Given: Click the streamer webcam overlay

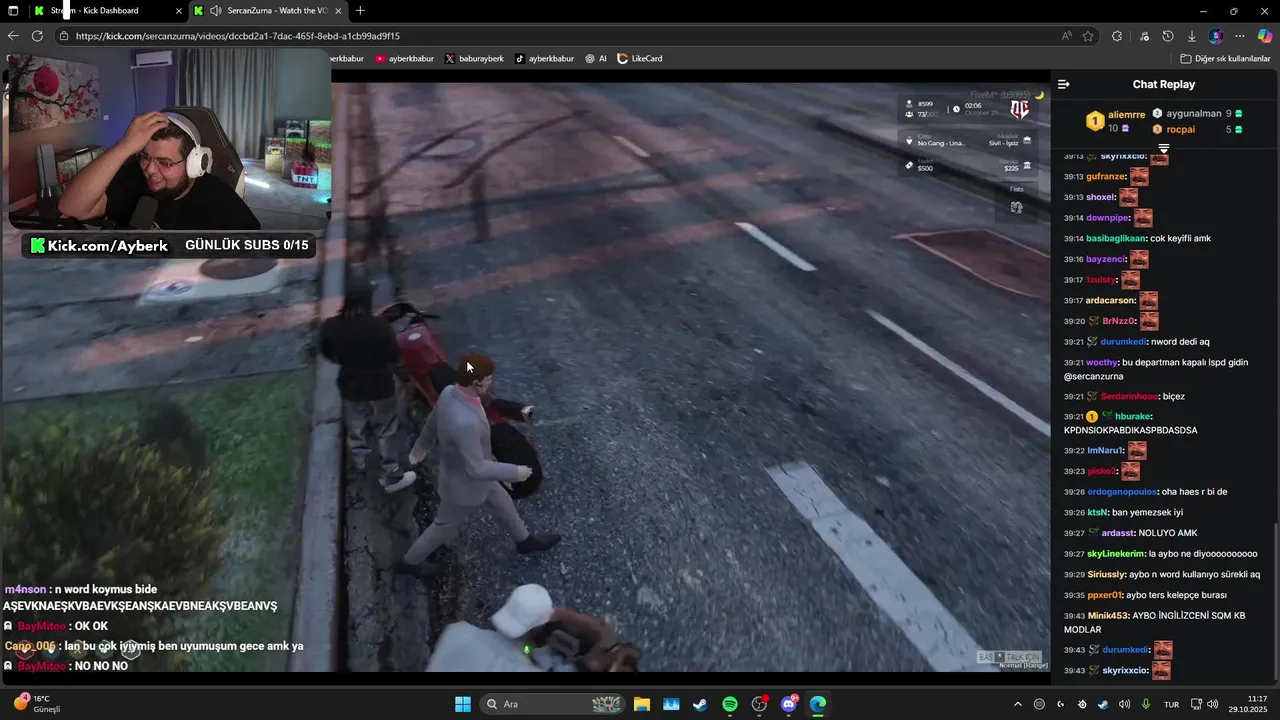Looking at the screenshot, I should click(x=168, y=140).
